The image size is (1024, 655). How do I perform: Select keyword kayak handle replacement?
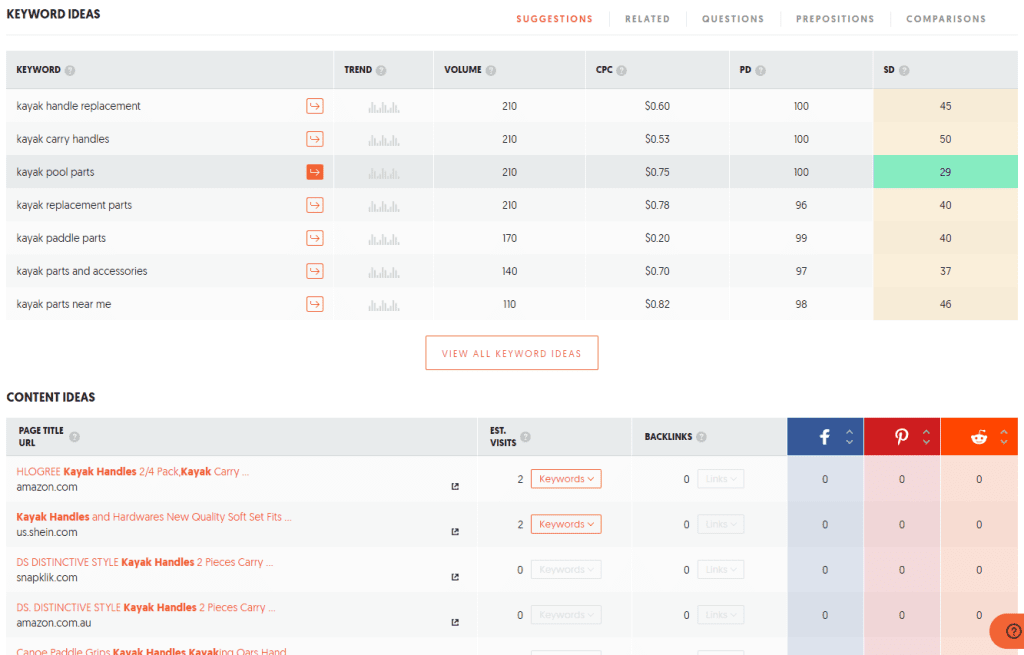78,106
